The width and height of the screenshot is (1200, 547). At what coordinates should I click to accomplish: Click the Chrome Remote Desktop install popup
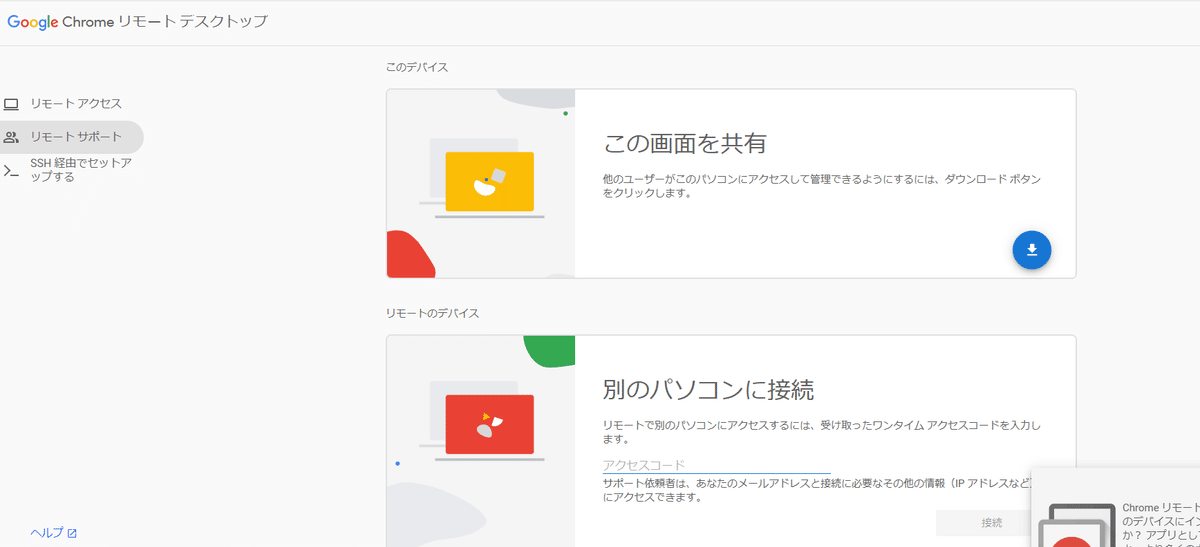pyautogui.click(x=1115, y=508)
